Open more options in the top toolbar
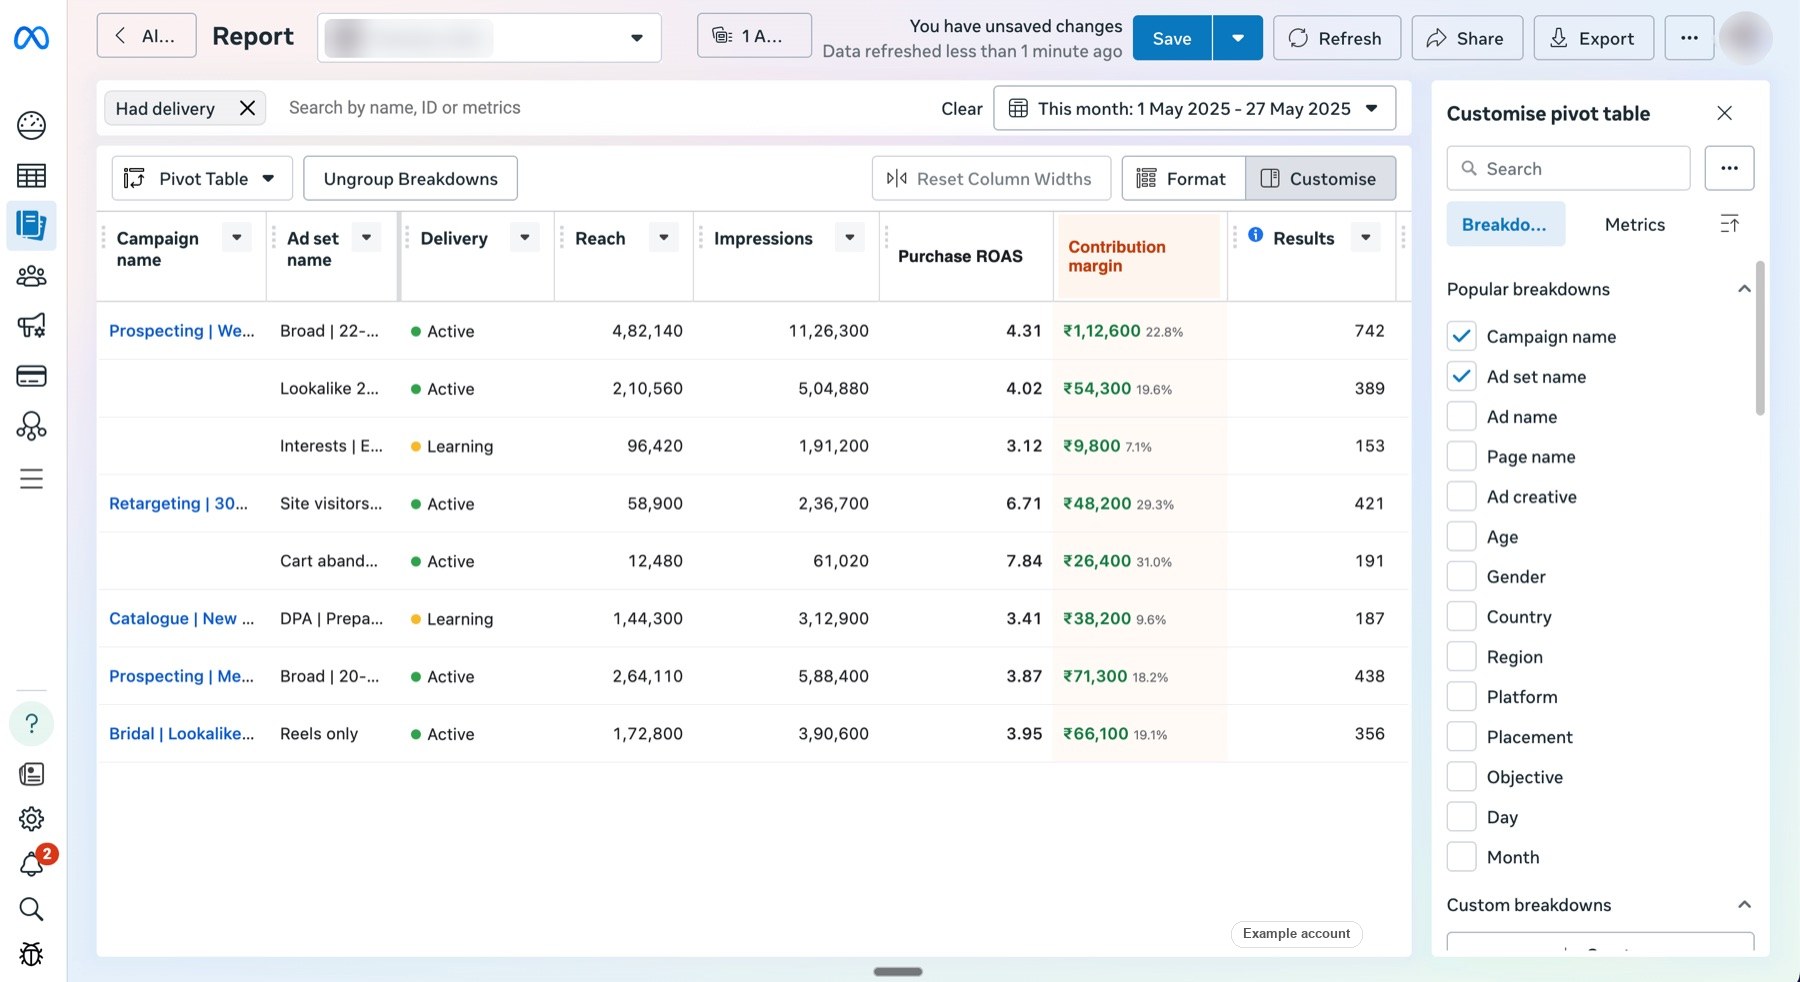 pyautogui.click(x=1689, y=38)
